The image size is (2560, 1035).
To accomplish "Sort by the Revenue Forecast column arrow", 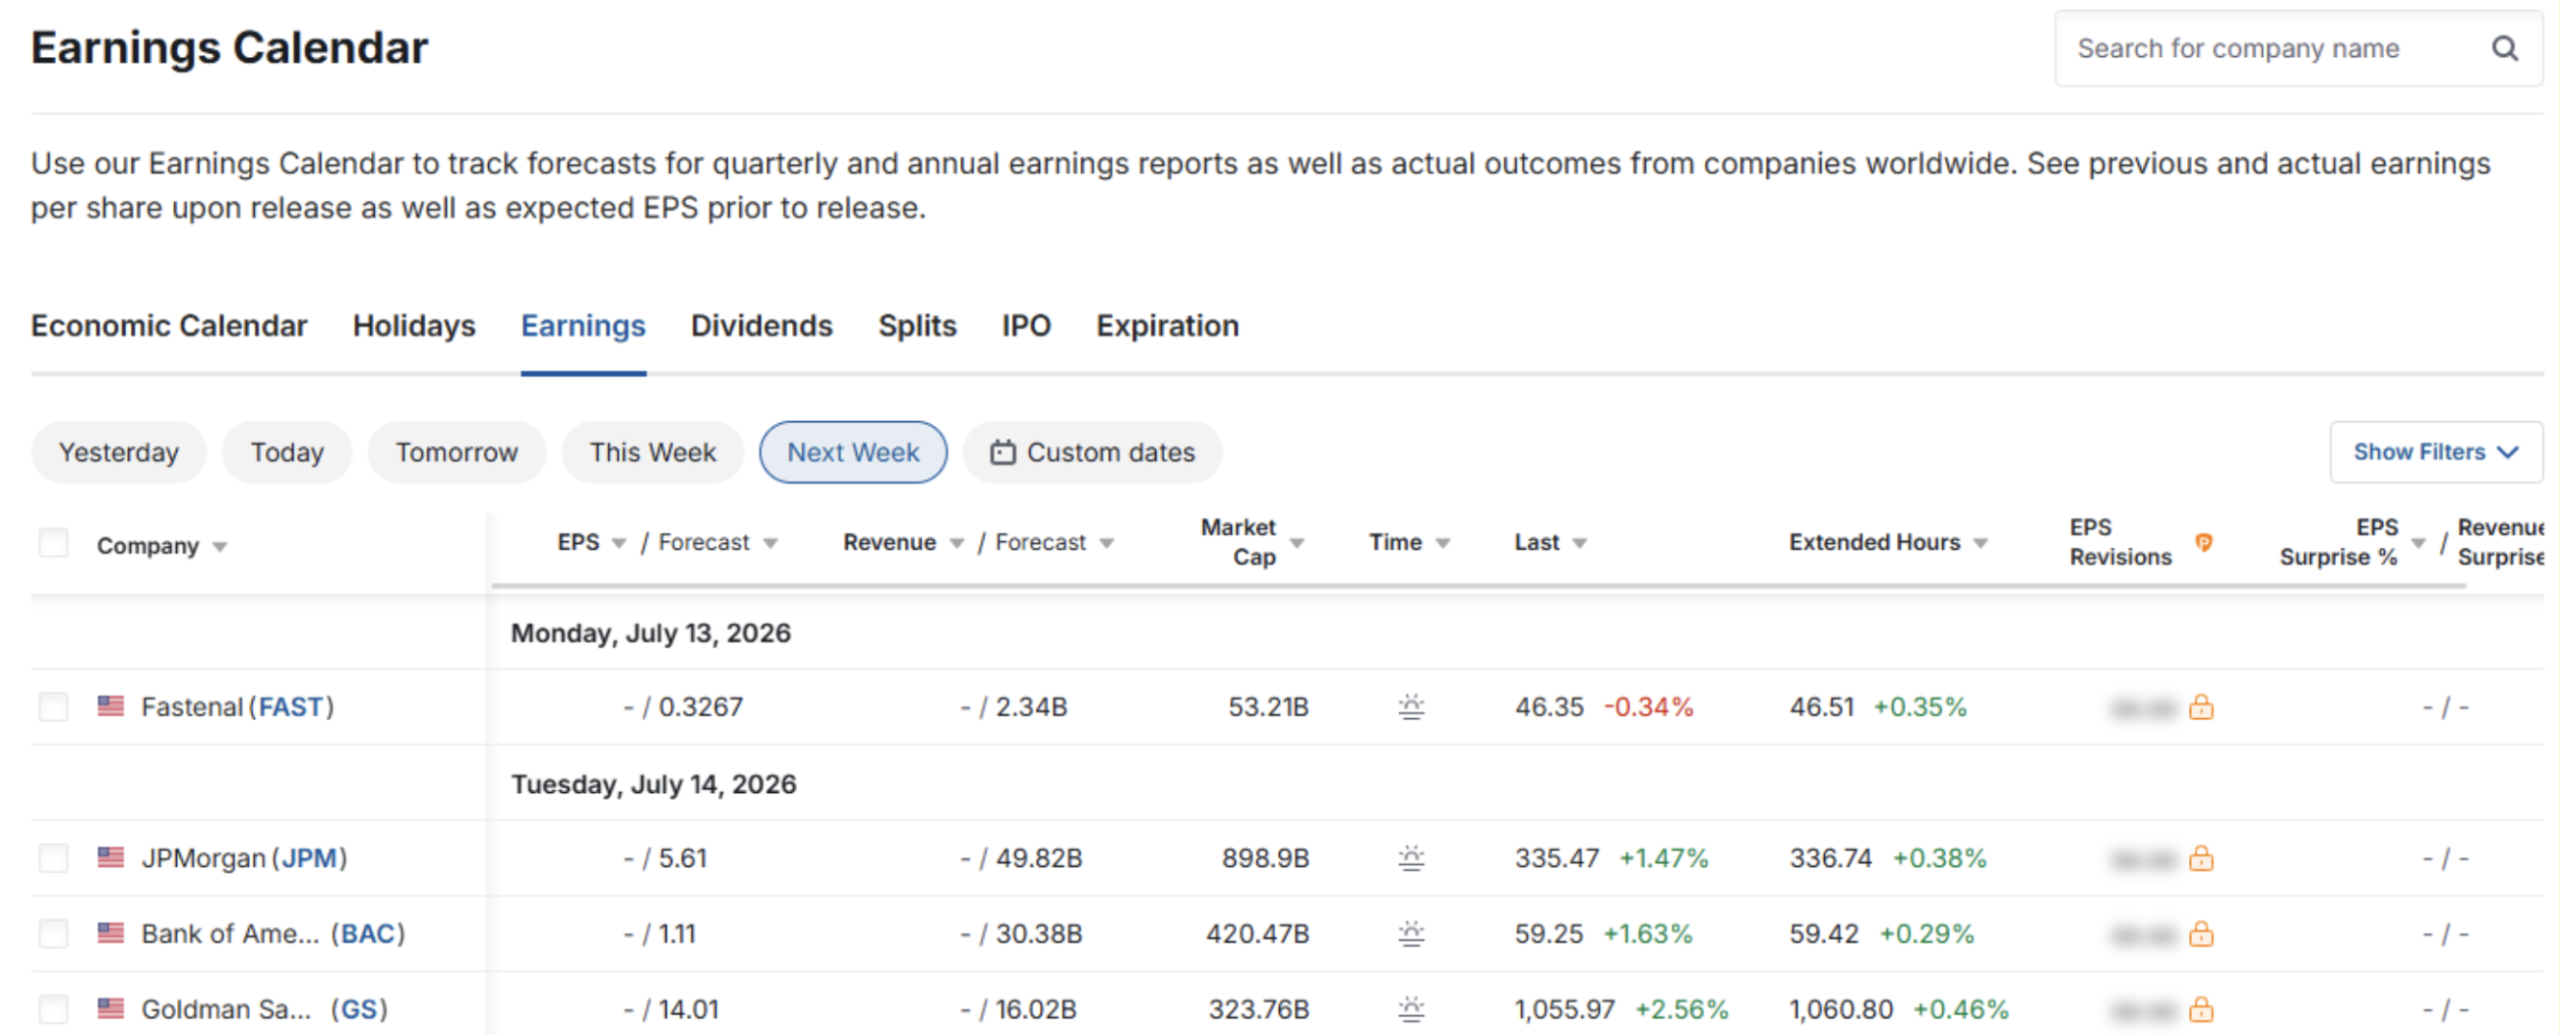I will 1107,543.
